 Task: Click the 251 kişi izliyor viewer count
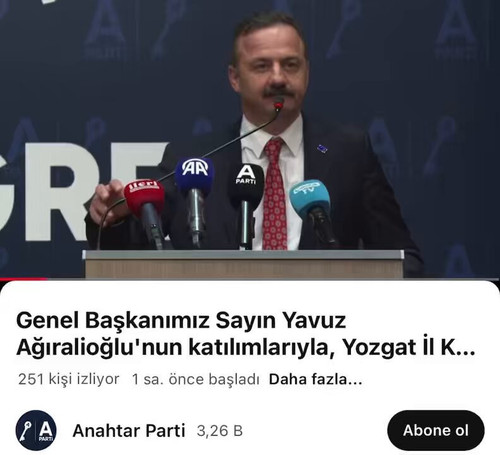tap(69, 379)
